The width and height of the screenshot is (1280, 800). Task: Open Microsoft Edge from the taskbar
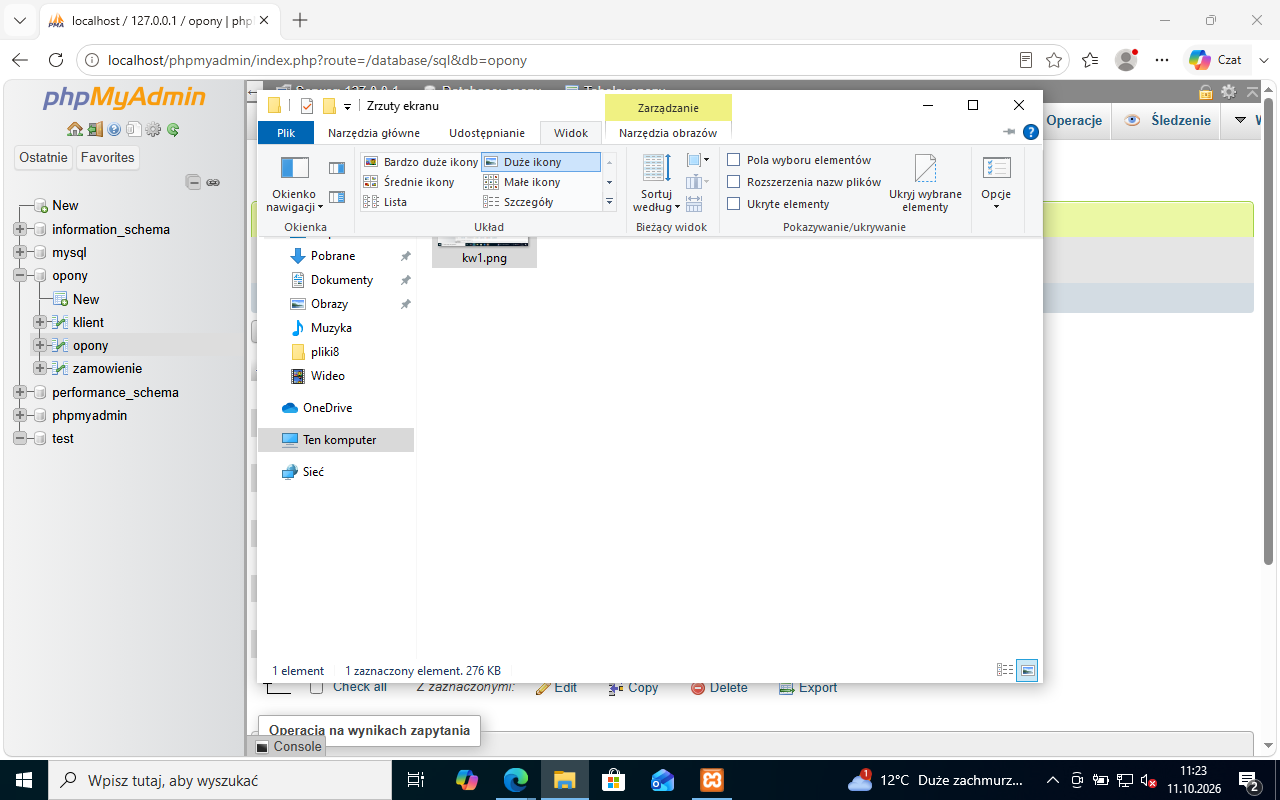click(x=516, y=780)
